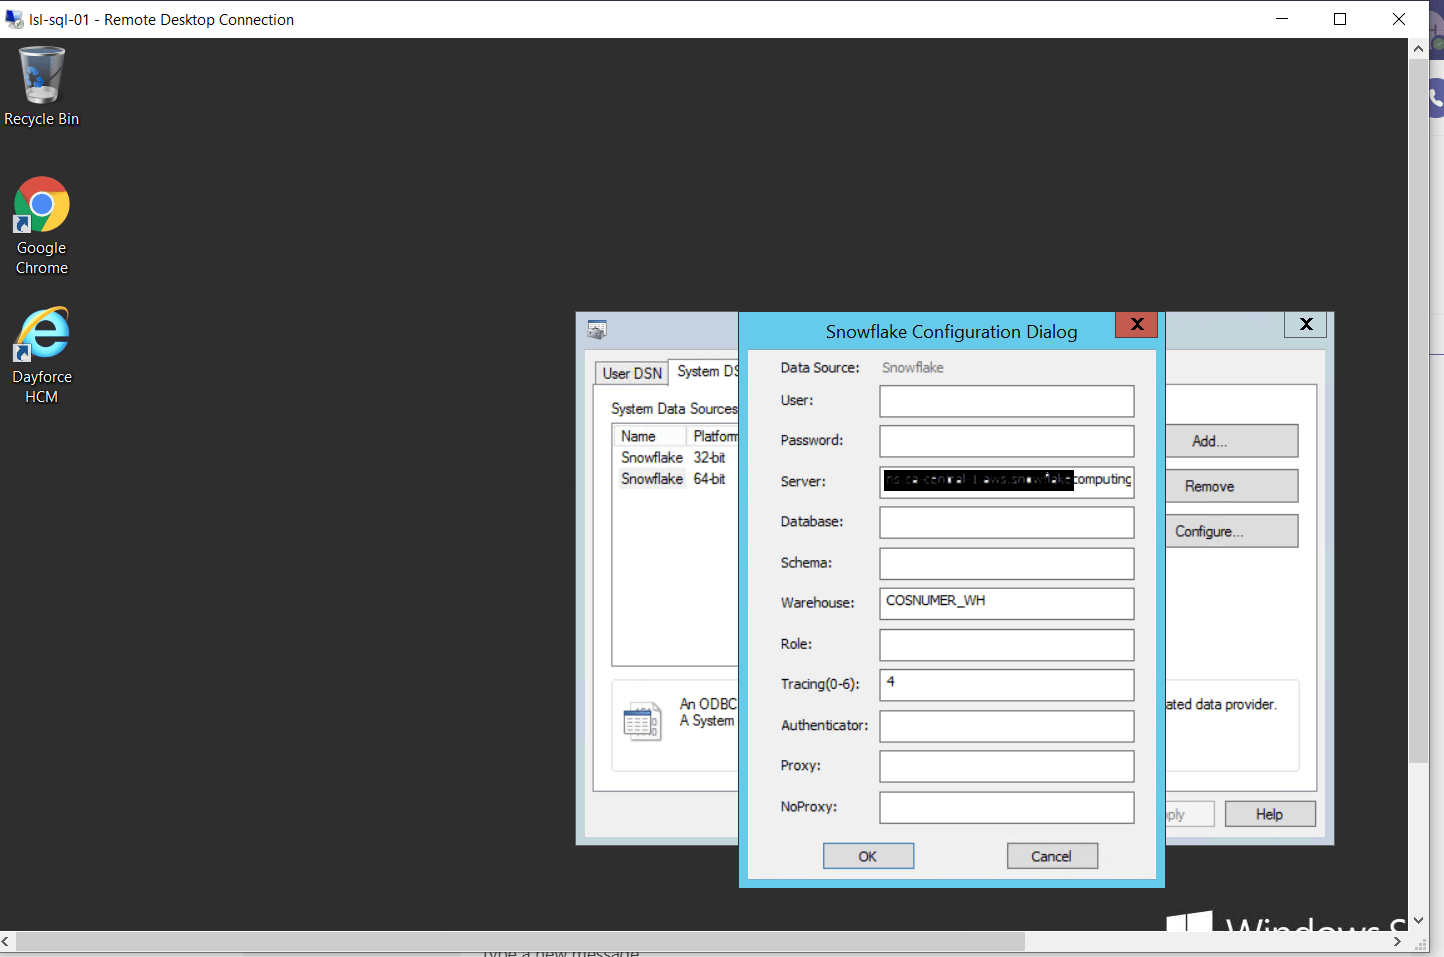1444x957 pixels.
Task: Click OK in the Snowflake Configuration Dialog
Action: pyautogui.click(x=867, y=855)
